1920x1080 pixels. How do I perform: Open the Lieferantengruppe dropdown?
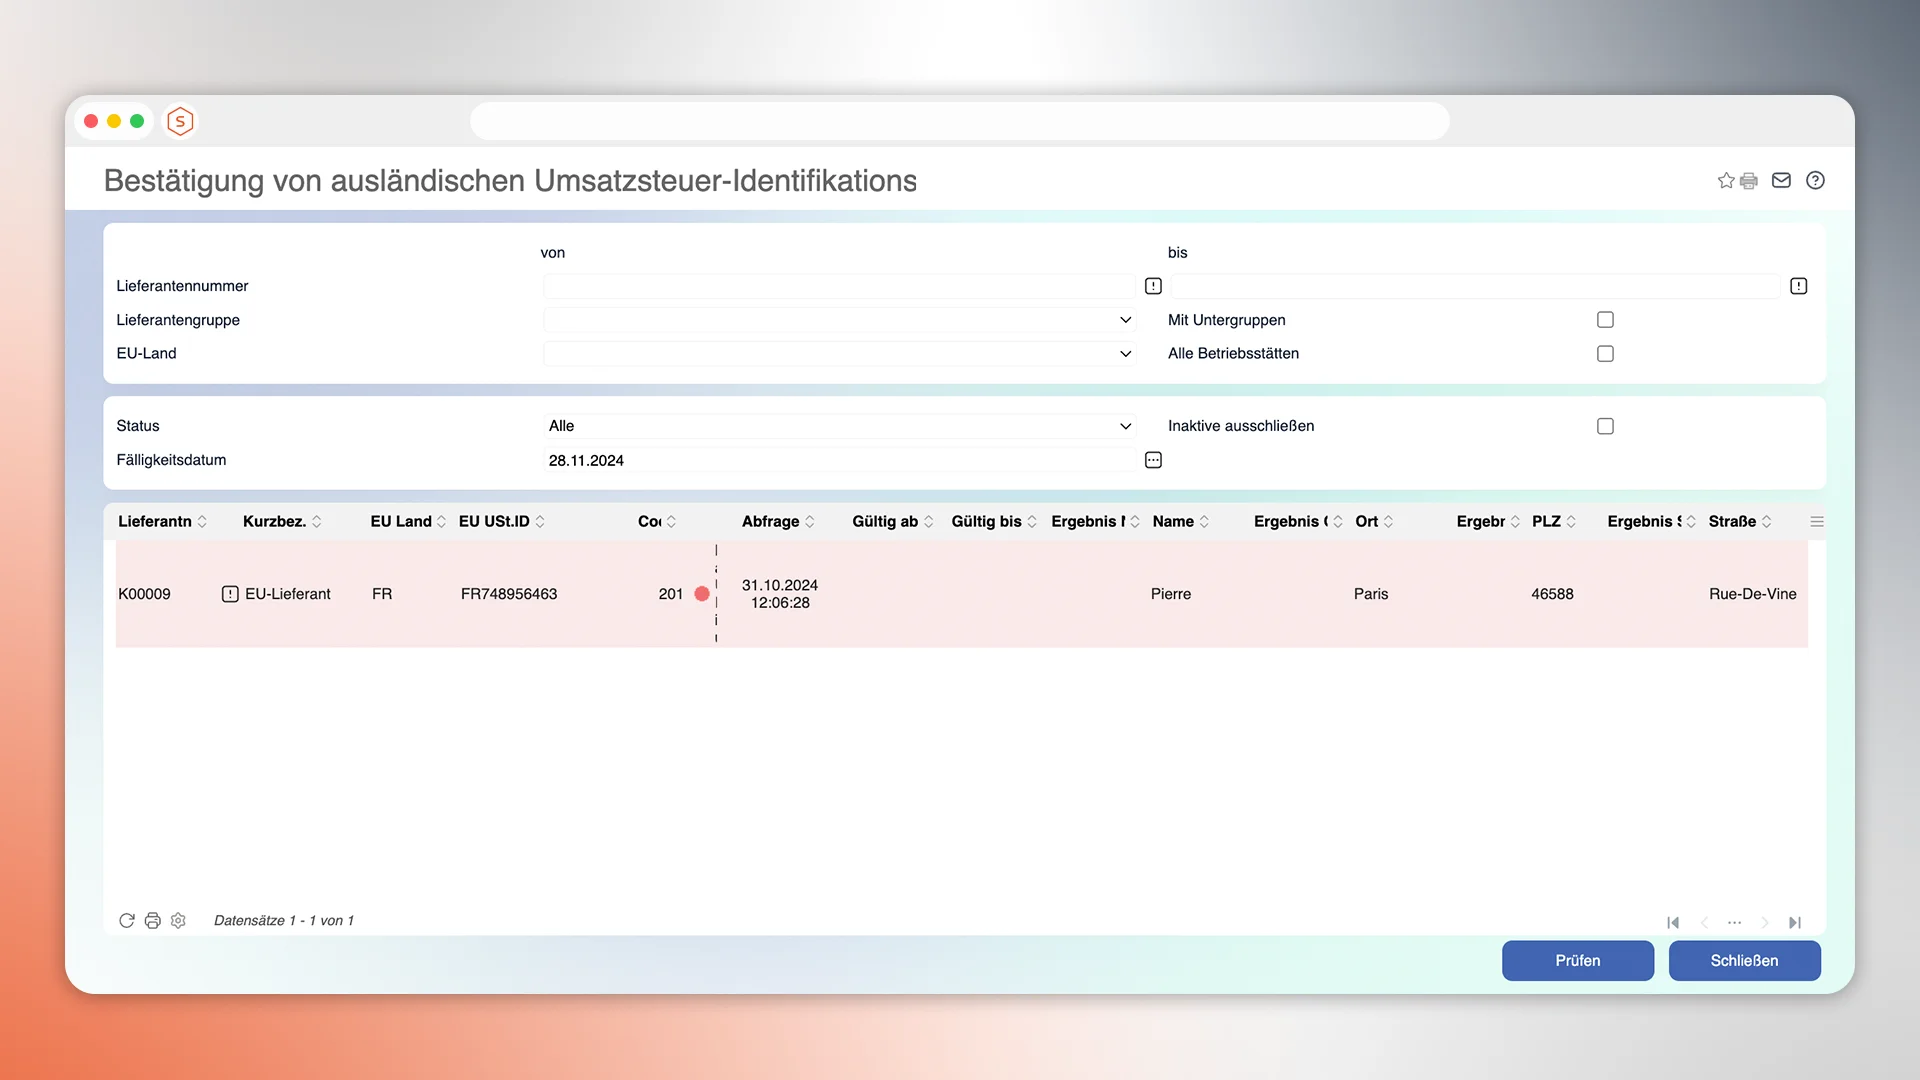click(x=1125, y=320)
